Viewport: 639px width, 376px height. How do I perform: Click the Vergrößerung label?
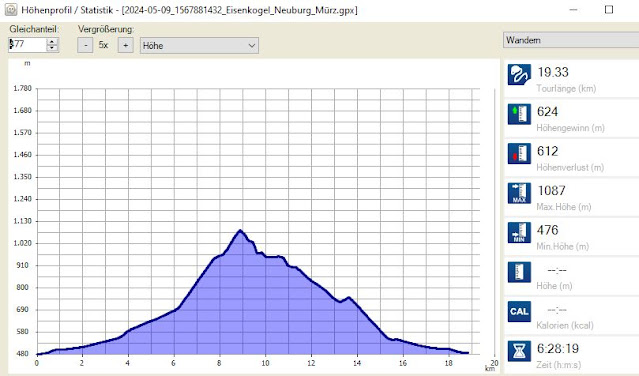point(106,29)
